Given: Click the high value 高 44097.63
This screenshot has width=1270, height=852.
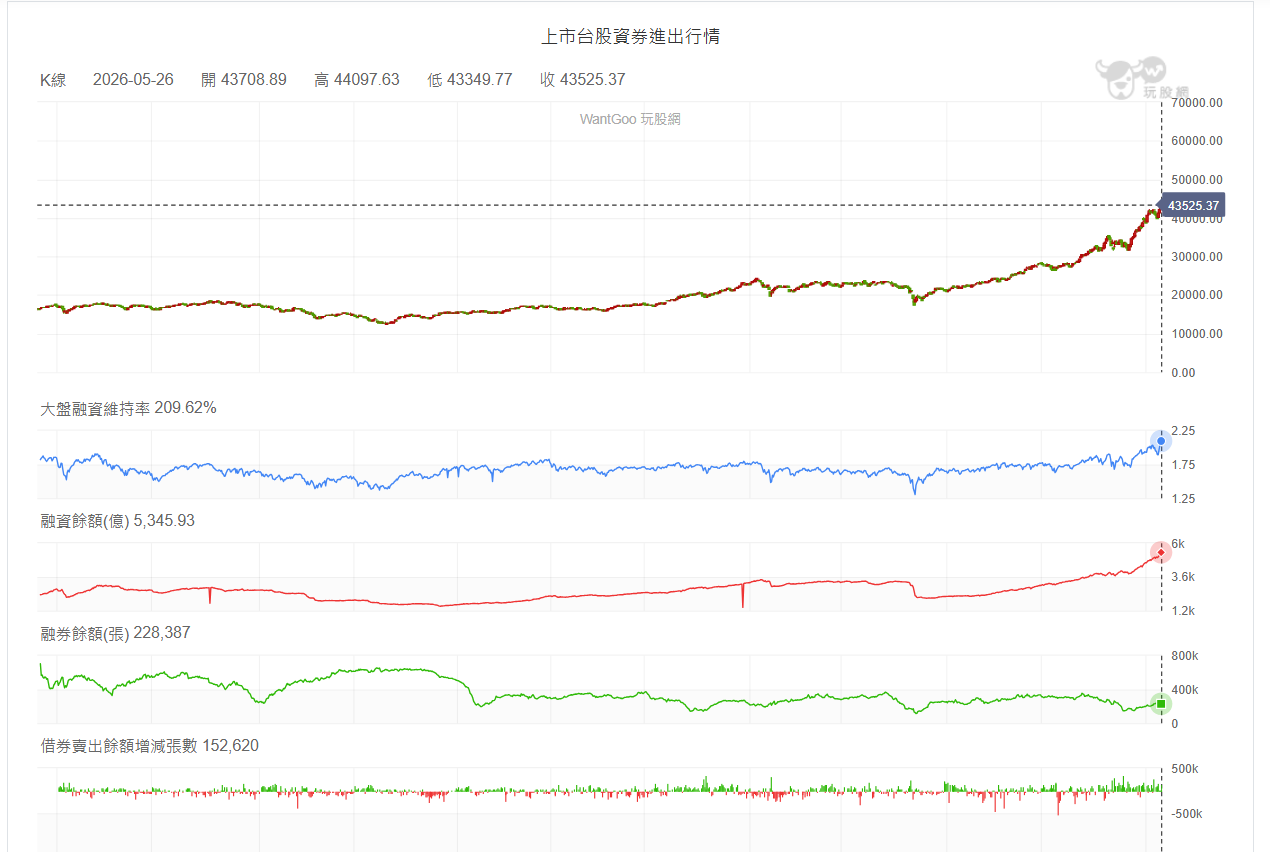Looking at the screenshot, I should point(357,80).
